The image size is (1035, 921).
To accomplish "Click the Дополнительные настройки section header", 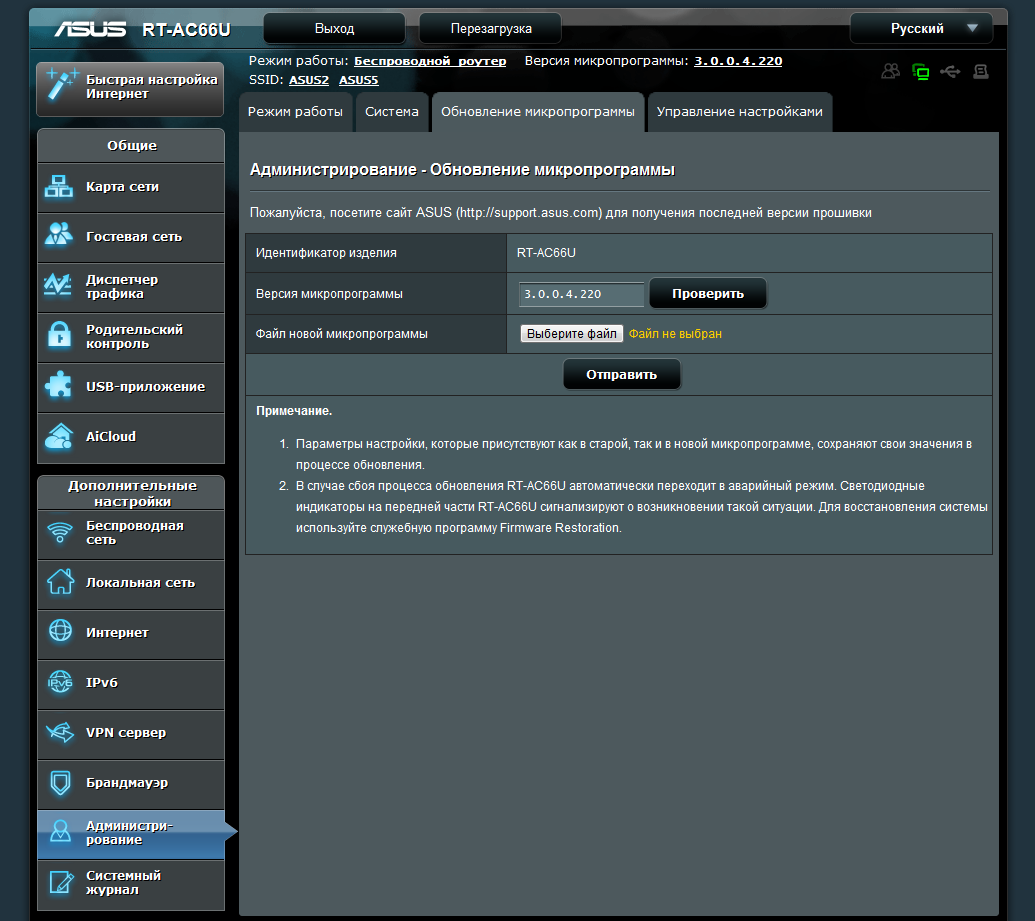I will pyautogui.click(x=132, y=493).
